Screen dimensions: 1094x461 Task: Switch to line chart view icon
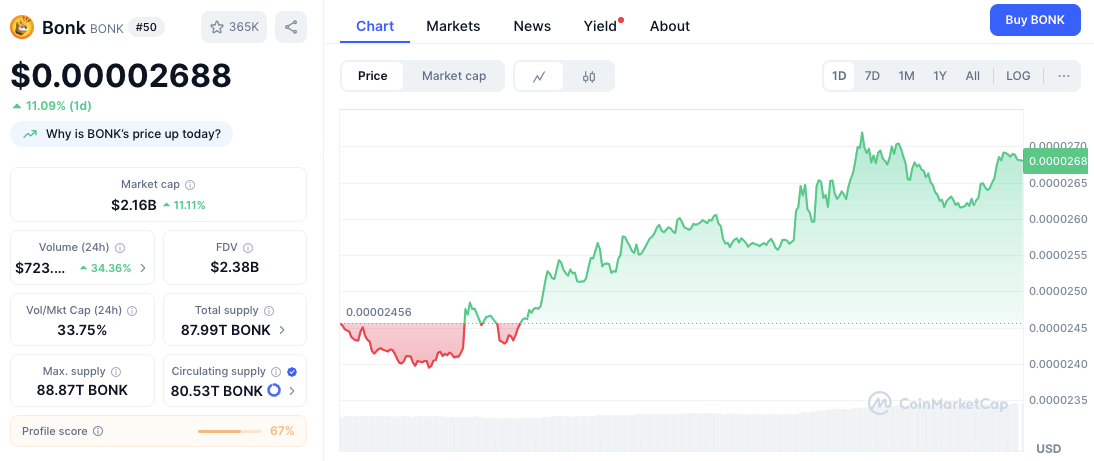point(539,76)
